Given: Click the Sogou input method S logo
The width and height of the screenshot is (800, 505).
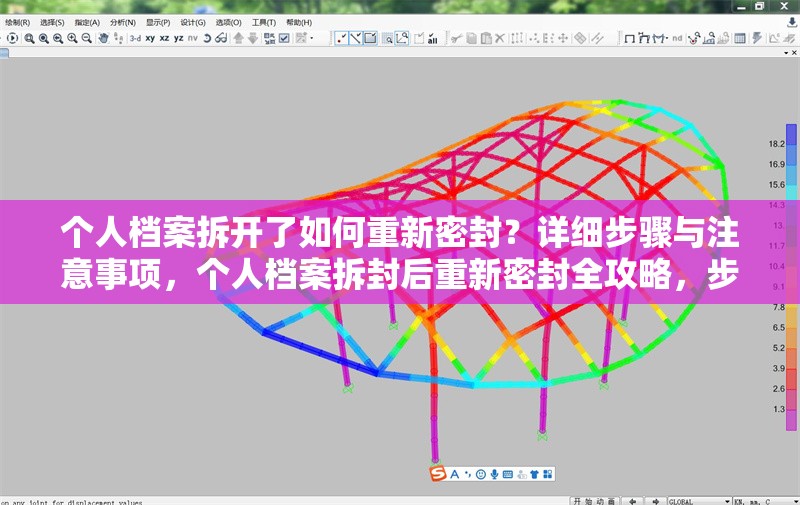Looking at the screenshot, I should pyautogui.click(x=438, y=474).
